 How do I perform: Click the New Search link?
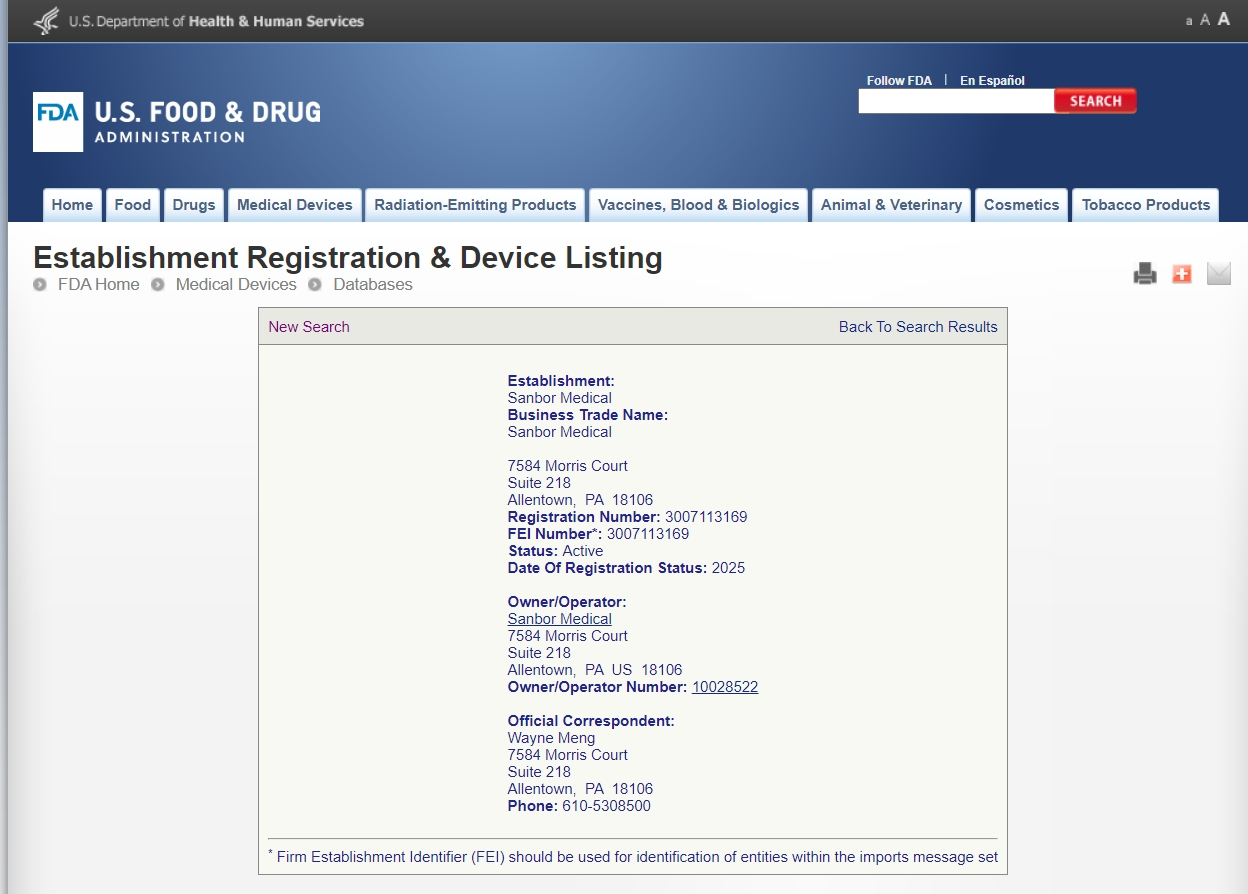click(x=309, y=327)
